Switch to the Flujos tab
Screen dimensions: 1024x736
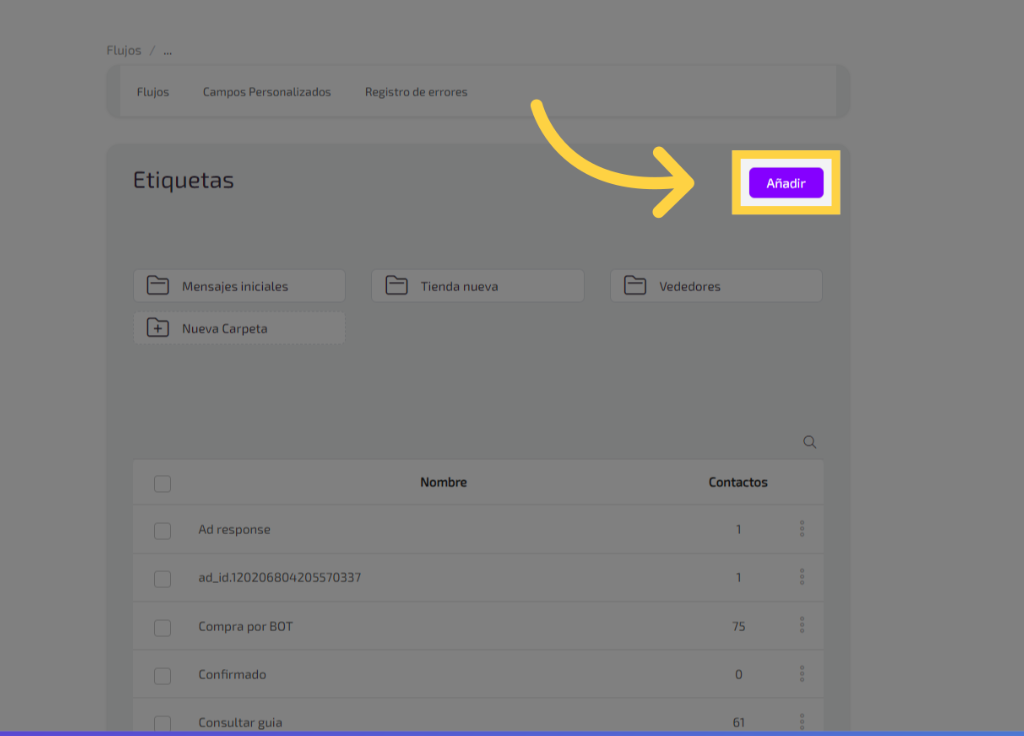[x=153, y=92]
